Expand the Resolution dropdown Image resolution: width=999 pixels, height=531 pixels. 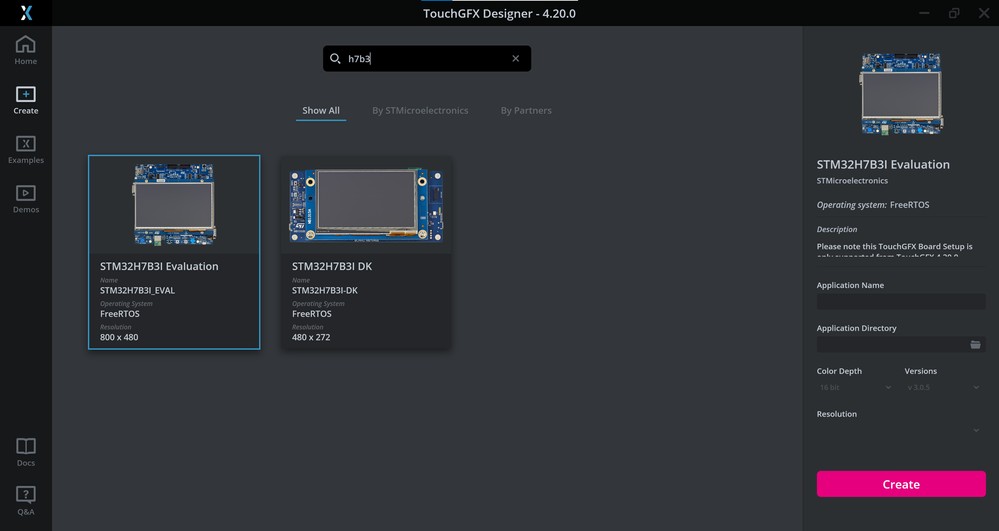pyautogui.click(x=900, y=430)
